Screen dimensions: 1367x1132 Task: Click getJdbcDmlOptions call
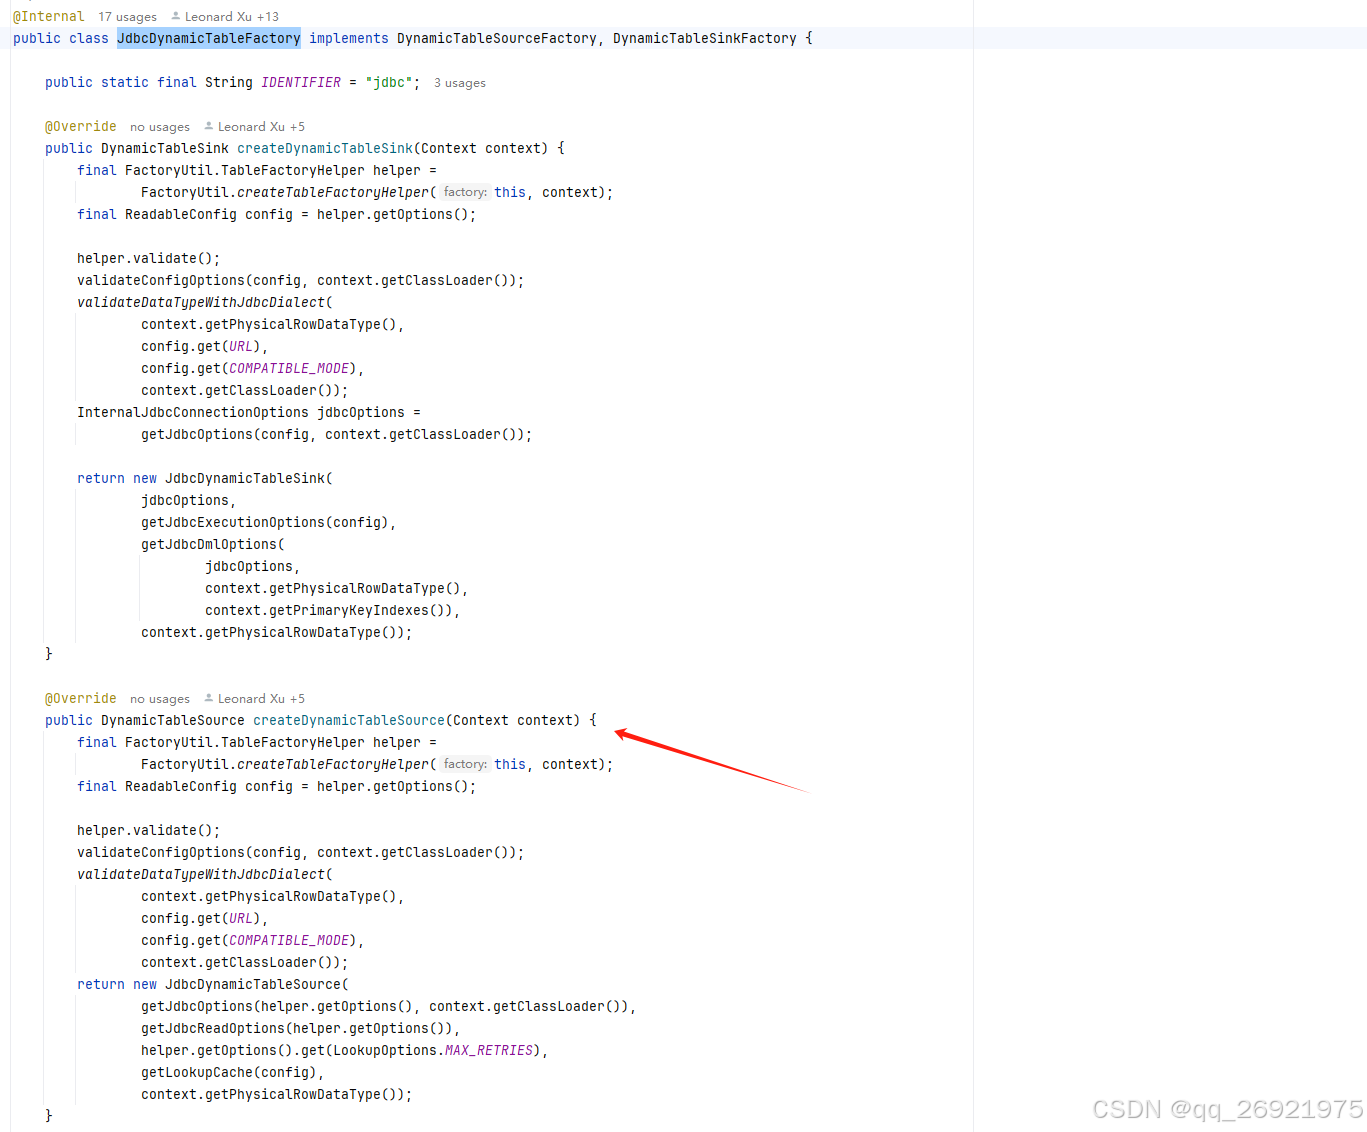[209, 544]
